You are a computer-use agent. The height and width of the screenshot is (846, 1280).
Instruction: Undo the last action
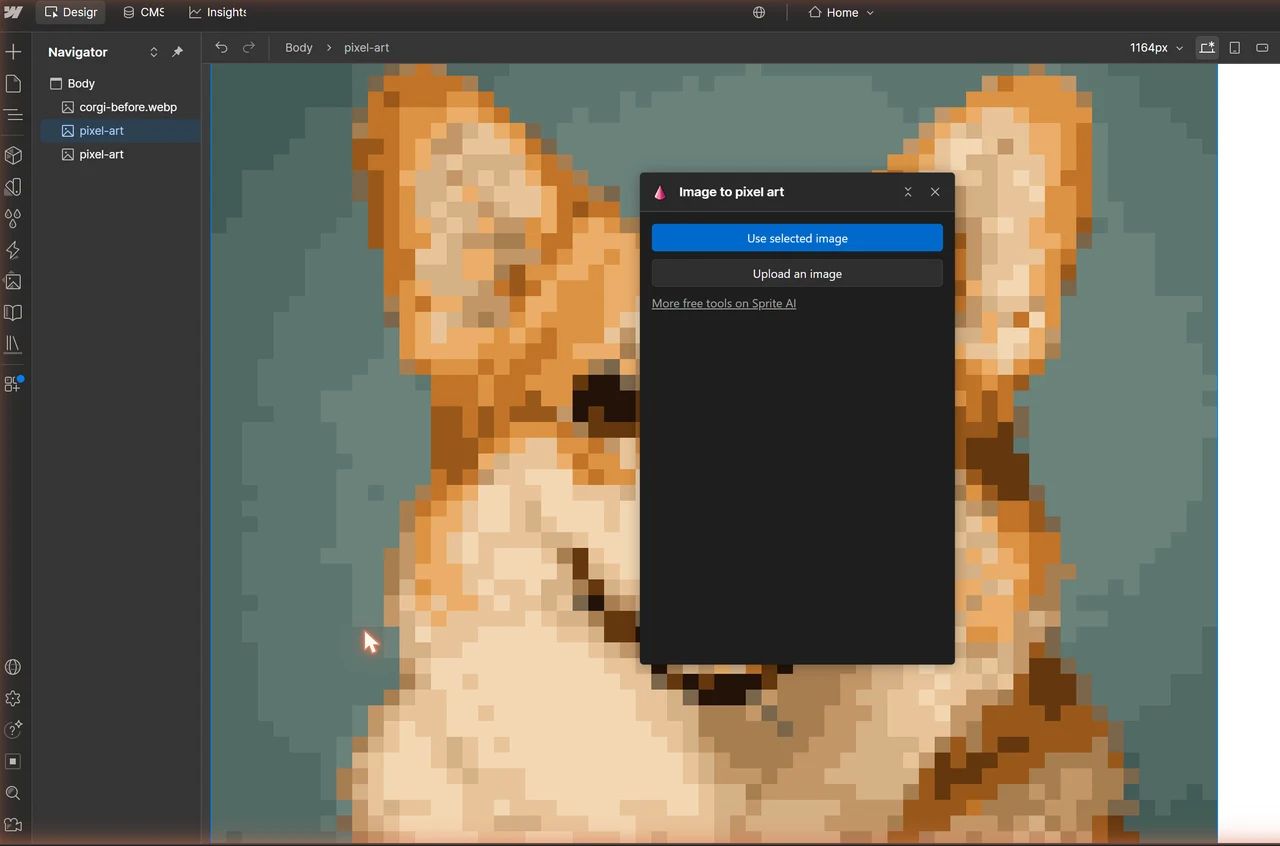(221, 47)
